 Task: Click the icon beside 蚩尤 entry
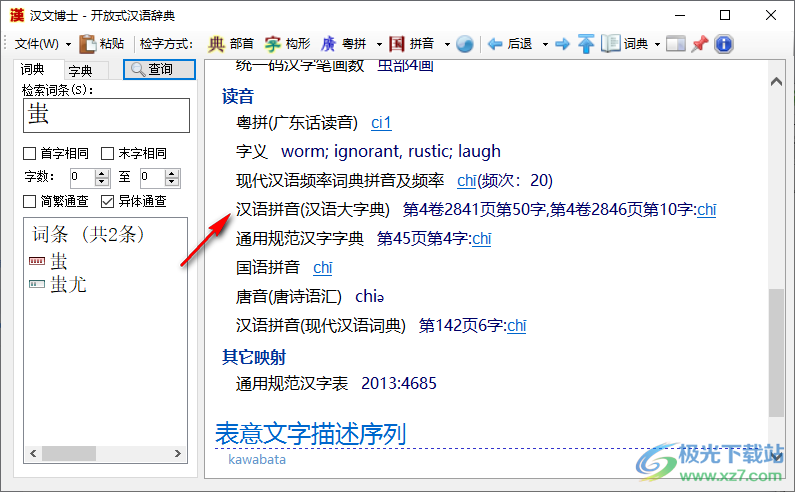[x=37, y=284]
